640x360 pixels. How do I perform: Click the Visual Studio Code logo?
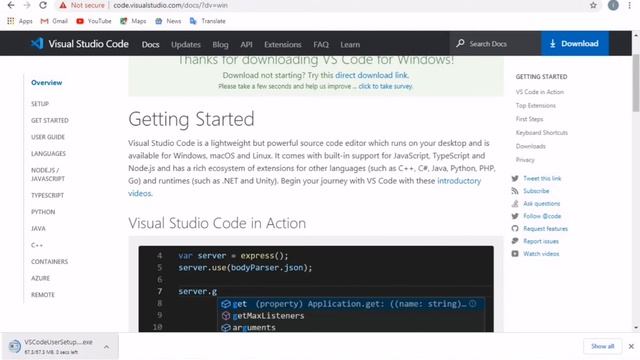(80, 44)
